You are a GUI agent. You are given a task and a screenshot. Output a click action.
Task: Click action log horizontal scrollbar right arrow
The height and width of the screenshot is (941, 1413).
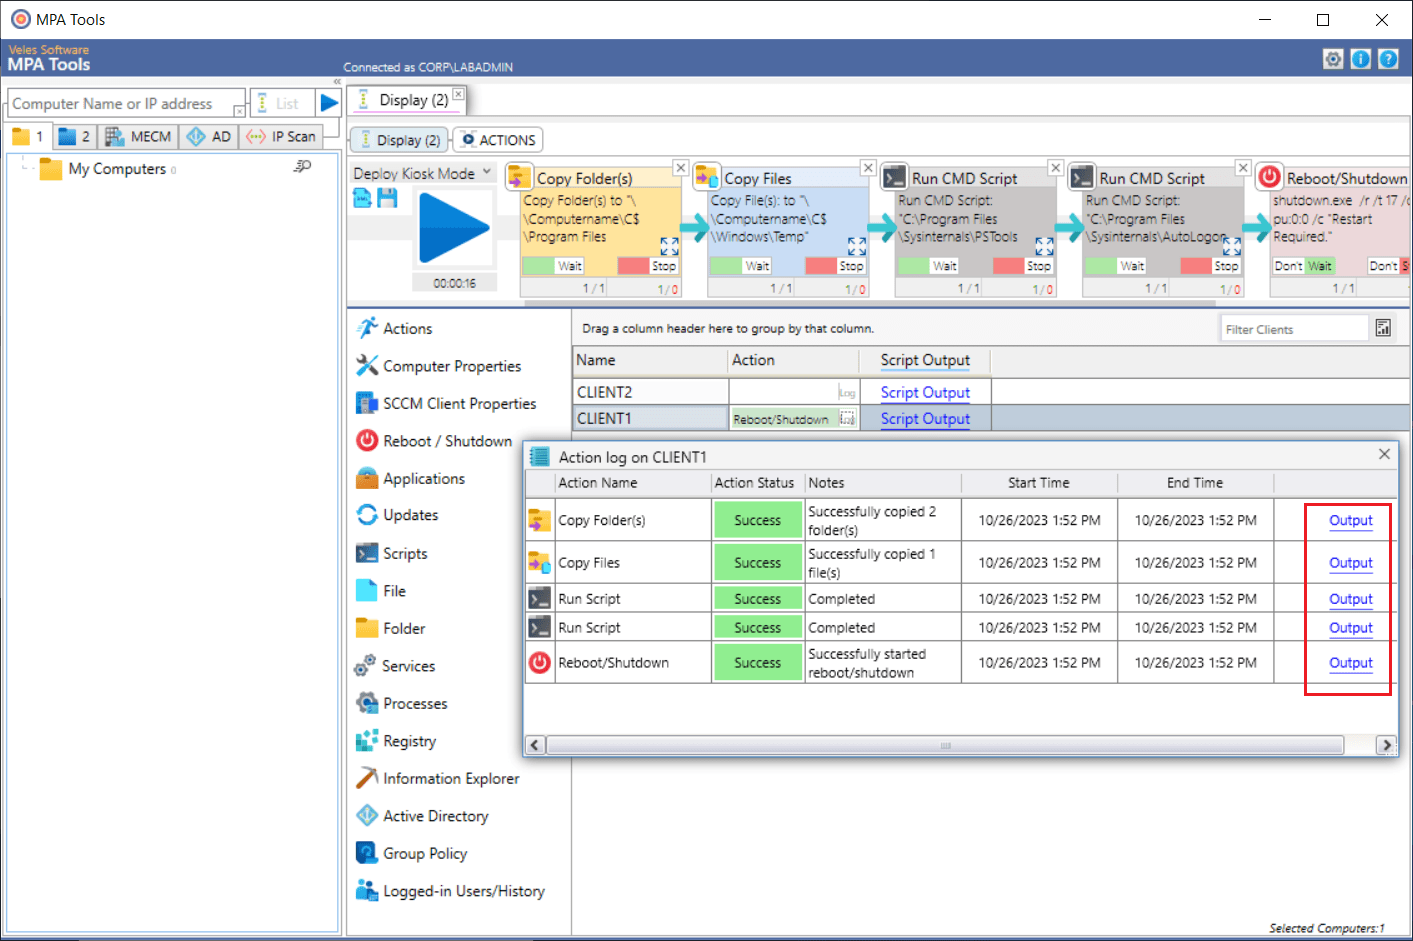click(1385, 745)
